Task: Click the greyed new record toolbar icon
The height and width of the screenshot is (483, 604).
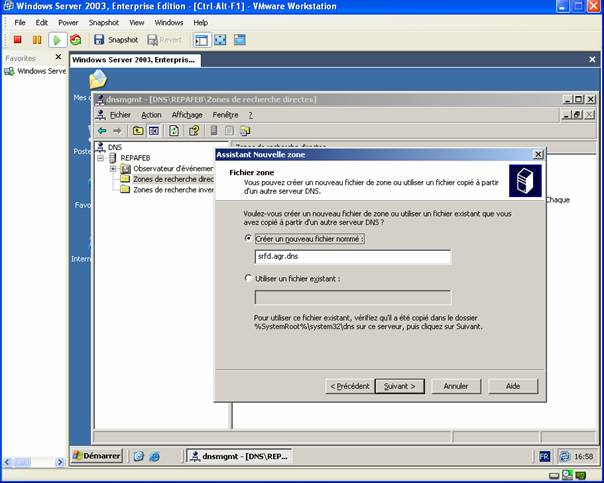Action: pos(229,131)
